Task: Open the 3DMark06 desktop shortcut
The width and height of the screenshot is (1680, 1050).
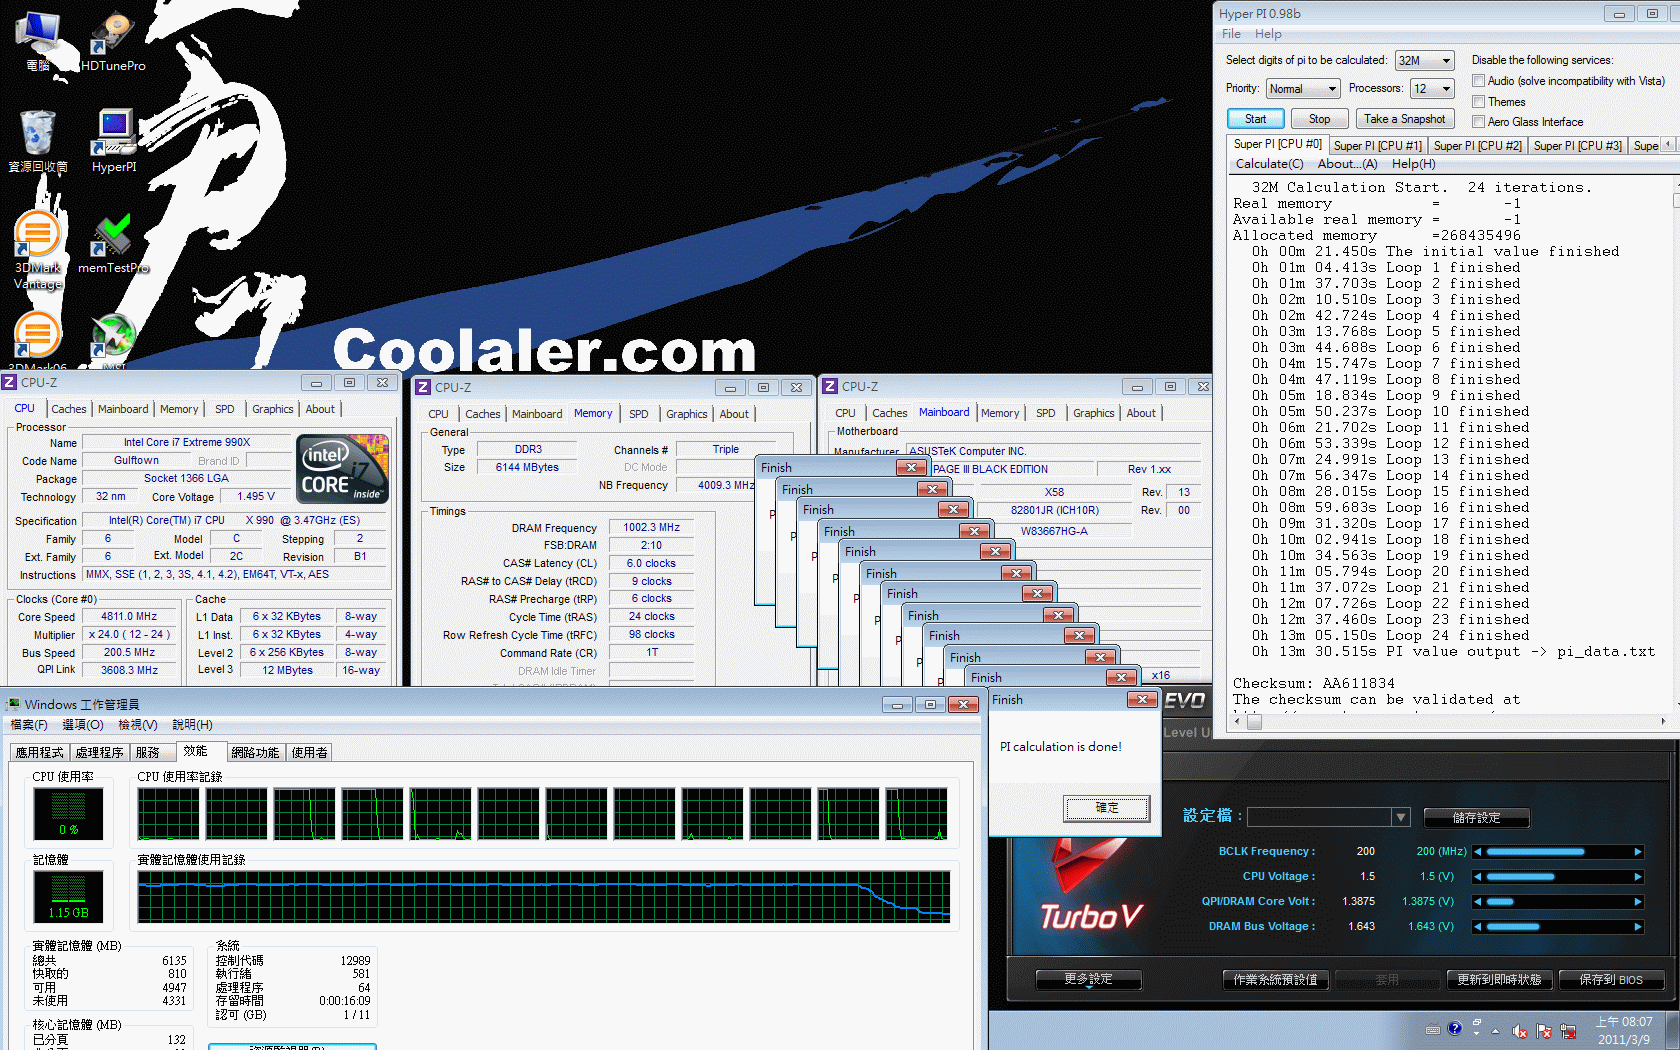Action: tap(38, 340)
